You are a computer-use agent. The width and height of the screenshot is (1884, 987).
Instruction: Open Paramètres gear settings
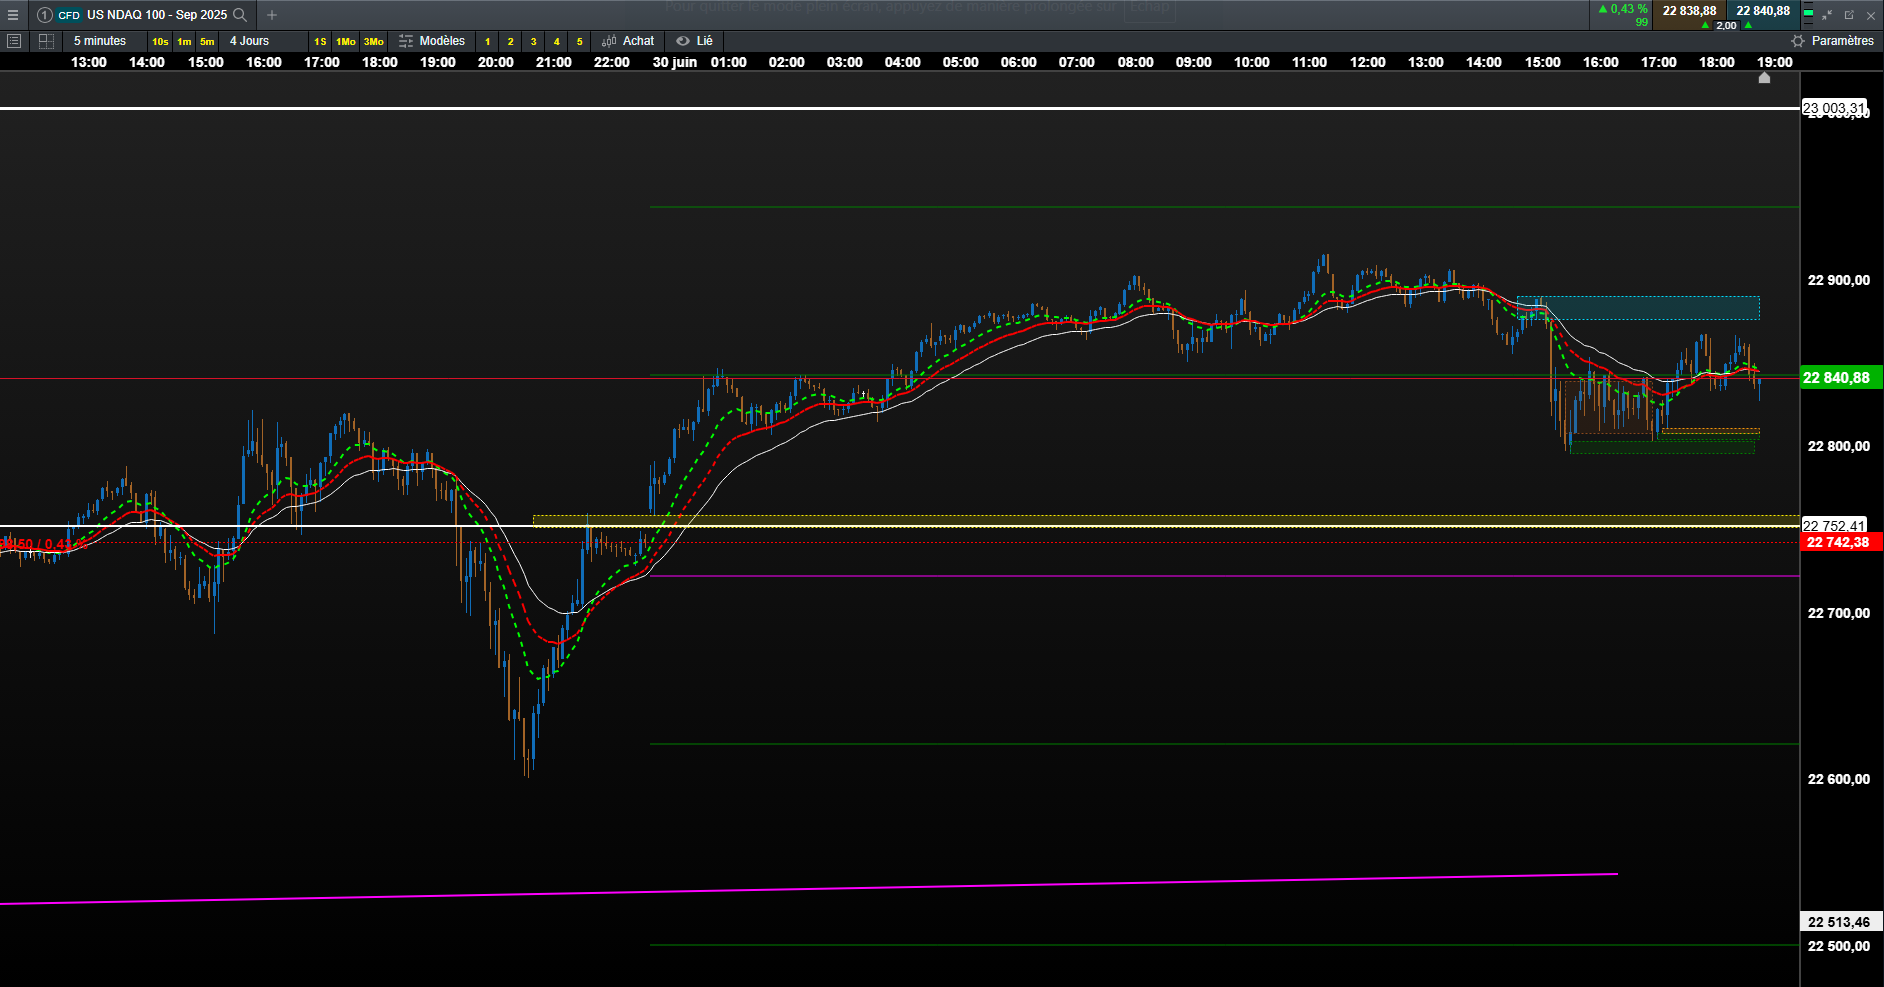pos(1832,41)
